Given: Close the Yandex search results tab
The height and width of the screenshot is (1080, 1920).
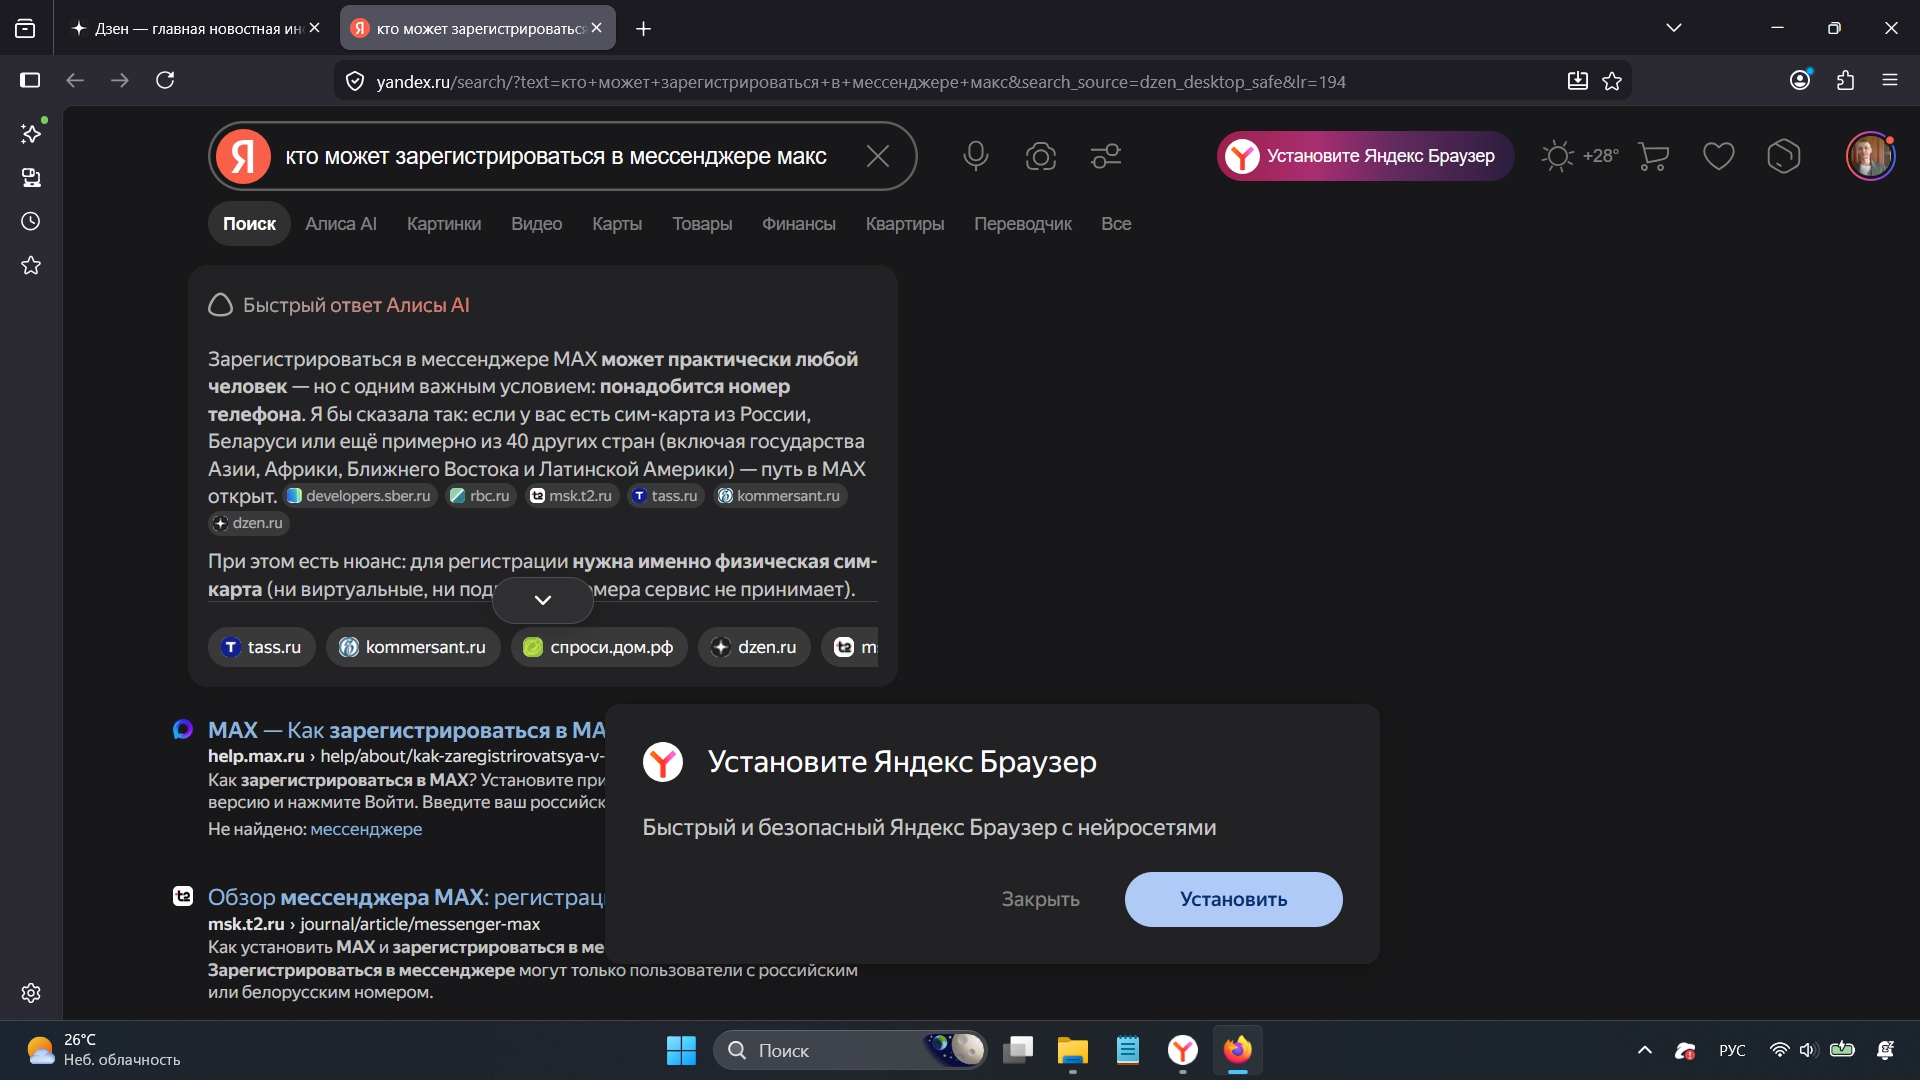Looking at the screenshot, I should [597, 28].
